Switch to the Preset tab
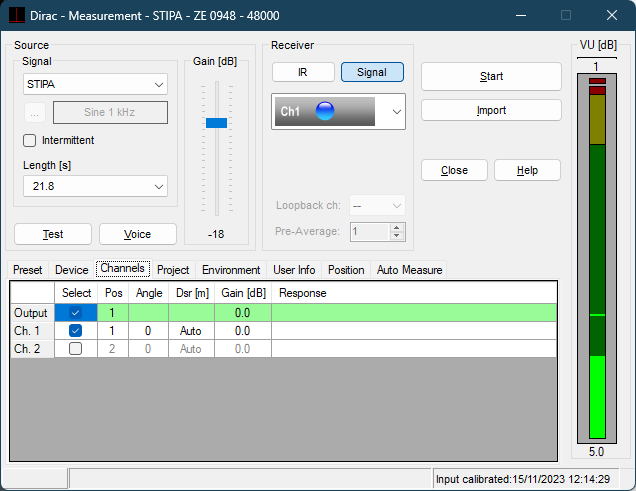This screenshot has width=636, height=491. [28, 270]
